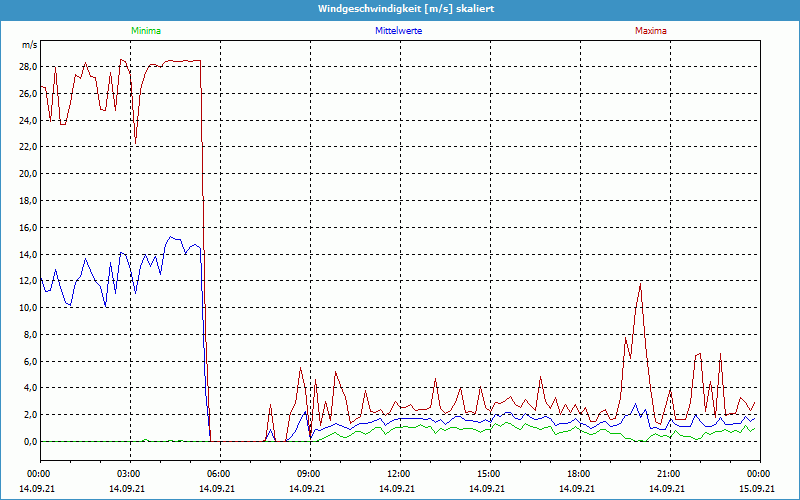Click the 15.09.21 date label

pyautogui.click(x=758, y=489)
